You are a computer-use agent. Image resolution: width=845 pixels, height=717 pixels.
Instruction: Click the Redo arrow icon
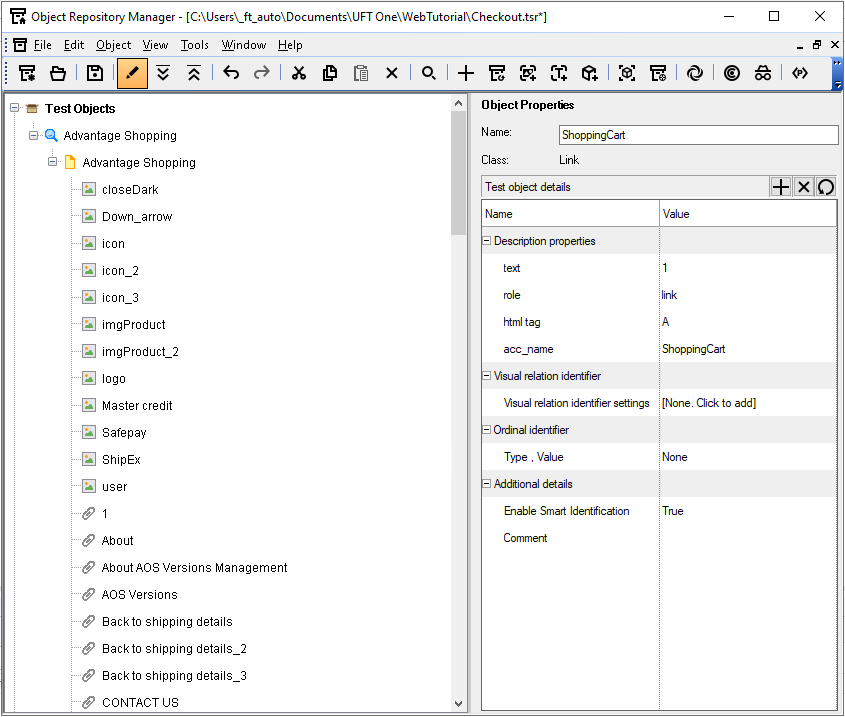(x=262, y=73)
